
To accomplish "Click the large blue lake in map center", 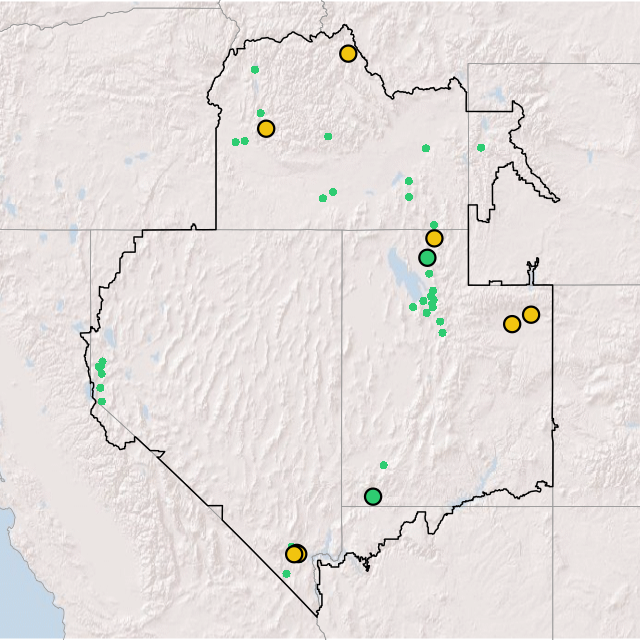I will (398, 268).
